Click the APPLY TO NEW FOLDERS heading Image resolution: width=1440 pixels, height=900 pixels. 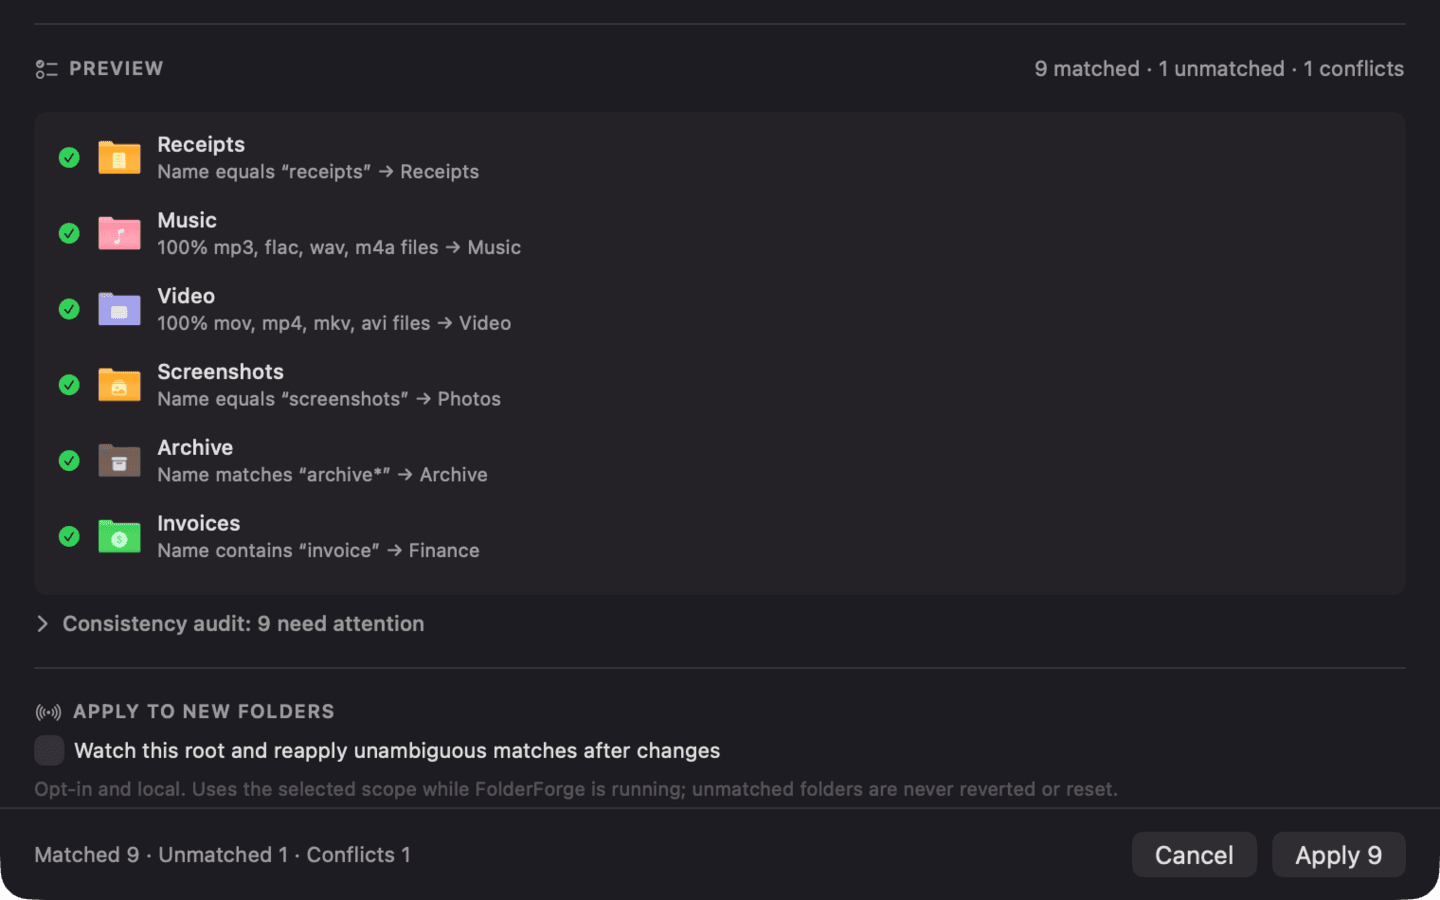point(204,712)
